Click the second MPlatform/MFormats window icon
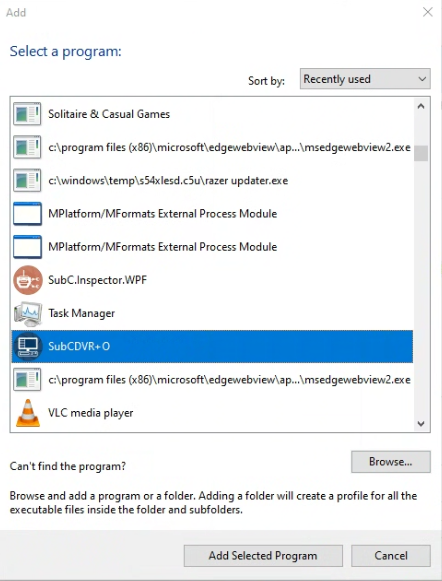The image size is (442, 581). click(27, 247)
